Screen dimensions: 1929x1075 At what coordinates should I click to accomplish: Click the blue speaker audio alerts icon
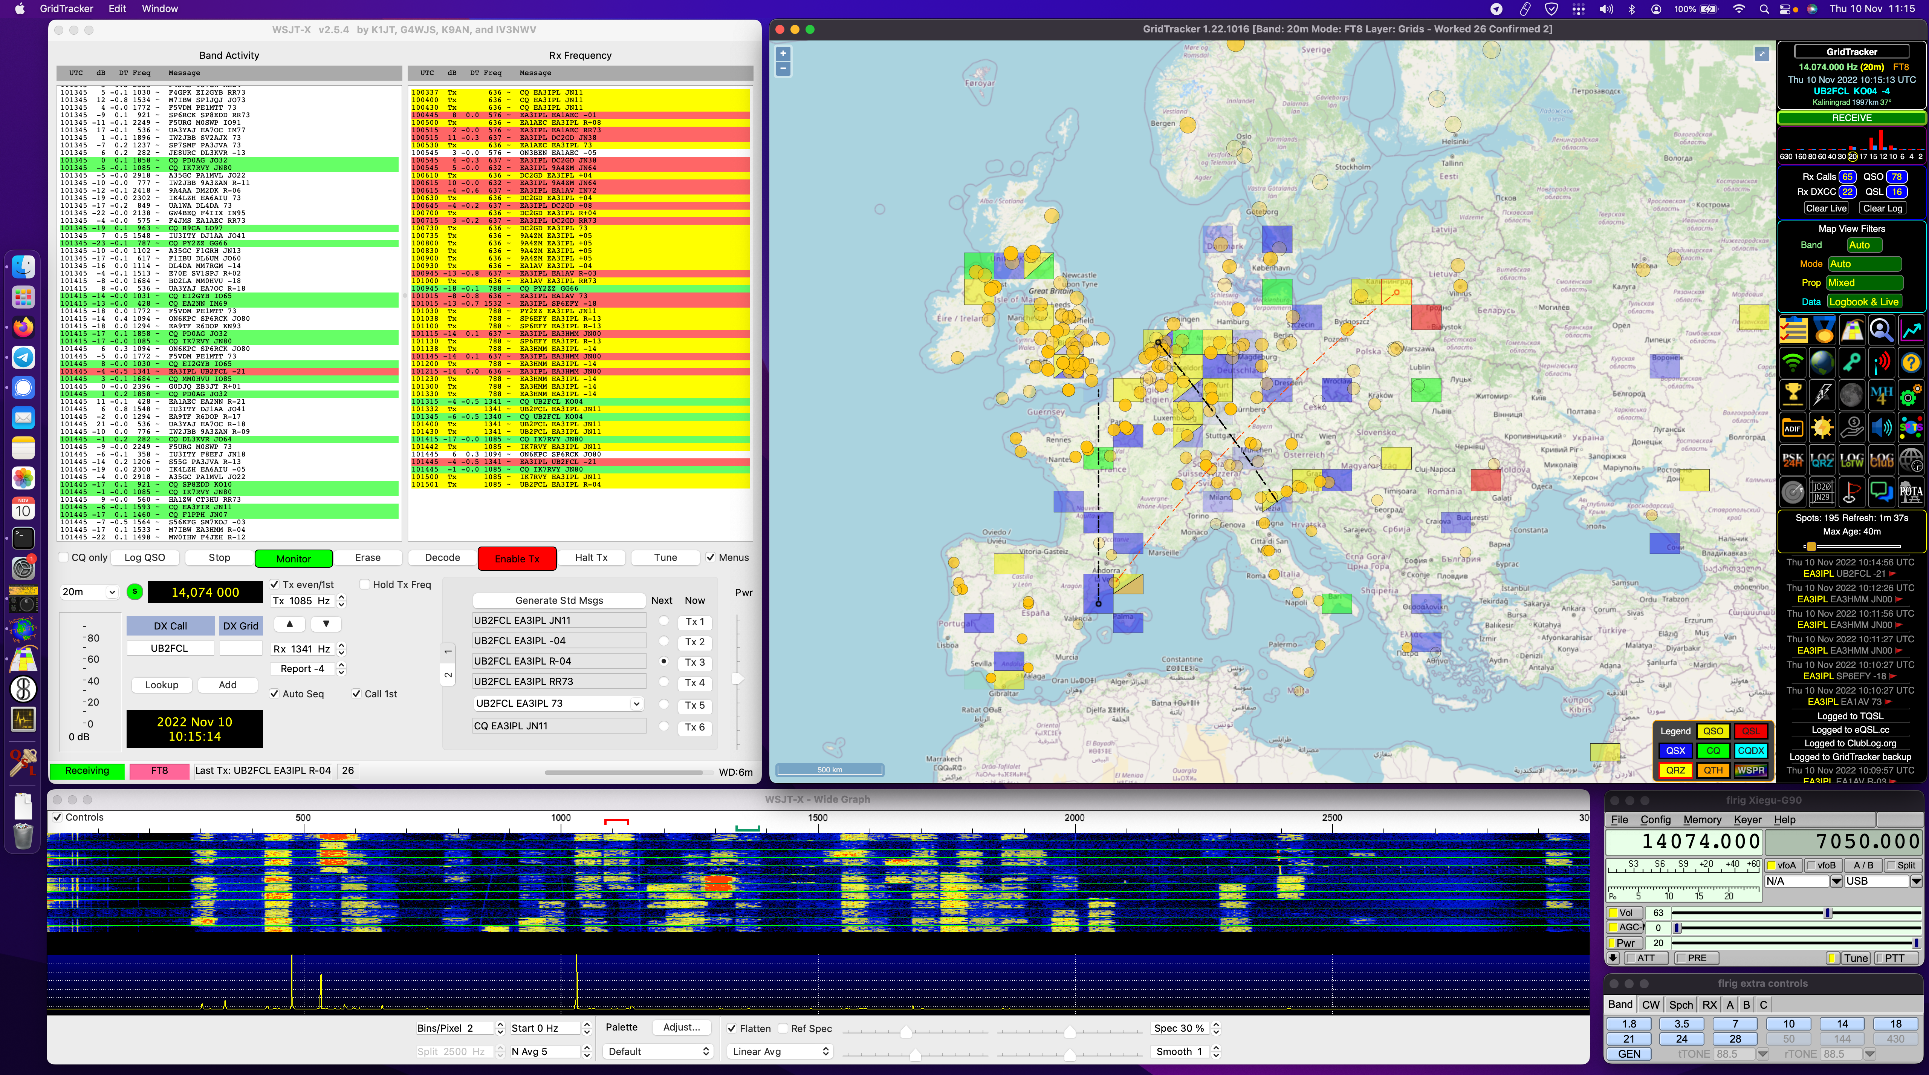1881,428
